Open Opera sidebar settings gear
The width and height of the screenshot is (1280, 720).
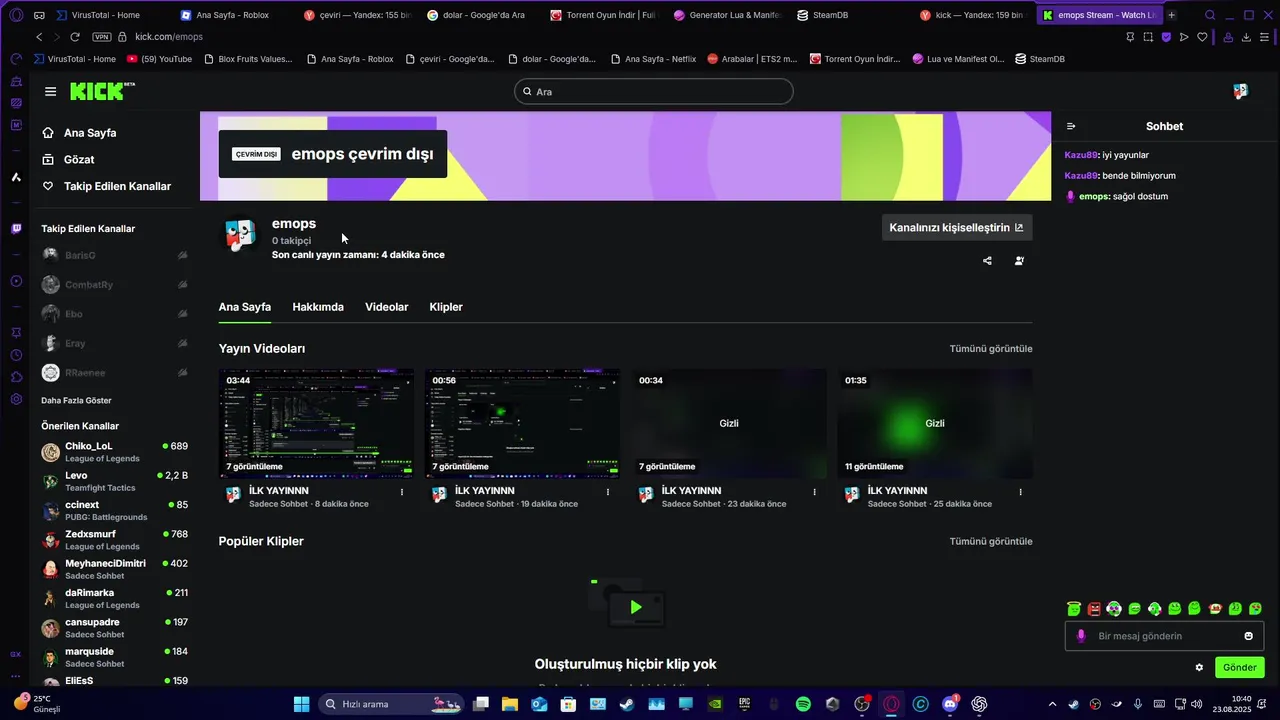click(x=16, y=399)
